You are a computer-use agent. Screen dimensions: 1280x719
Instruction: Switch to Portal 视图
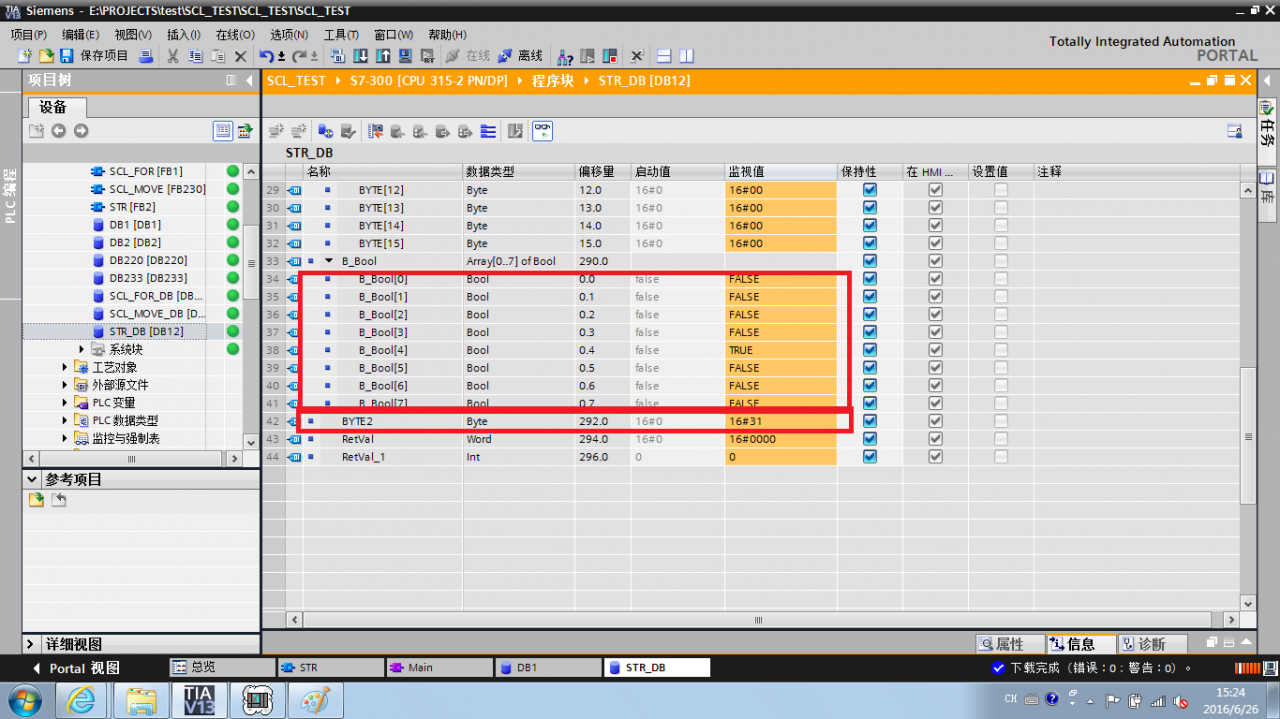coord(75,667)
